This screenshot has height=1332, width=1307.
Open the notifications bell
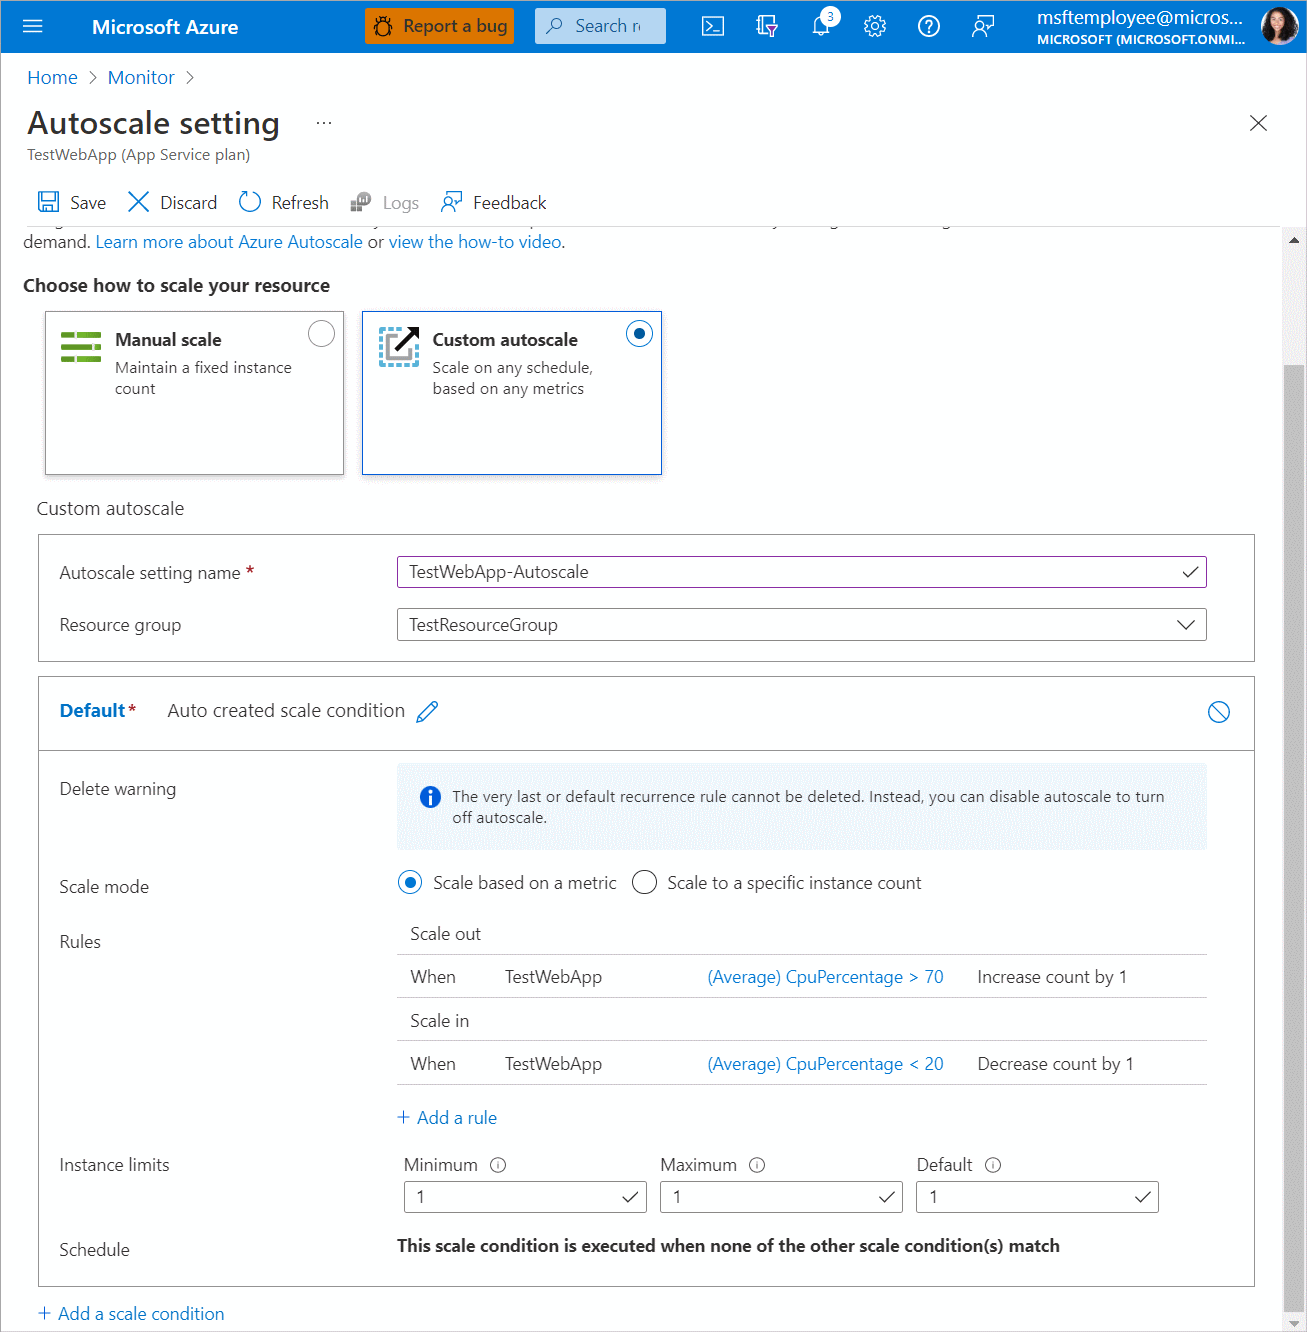[821, 26]
